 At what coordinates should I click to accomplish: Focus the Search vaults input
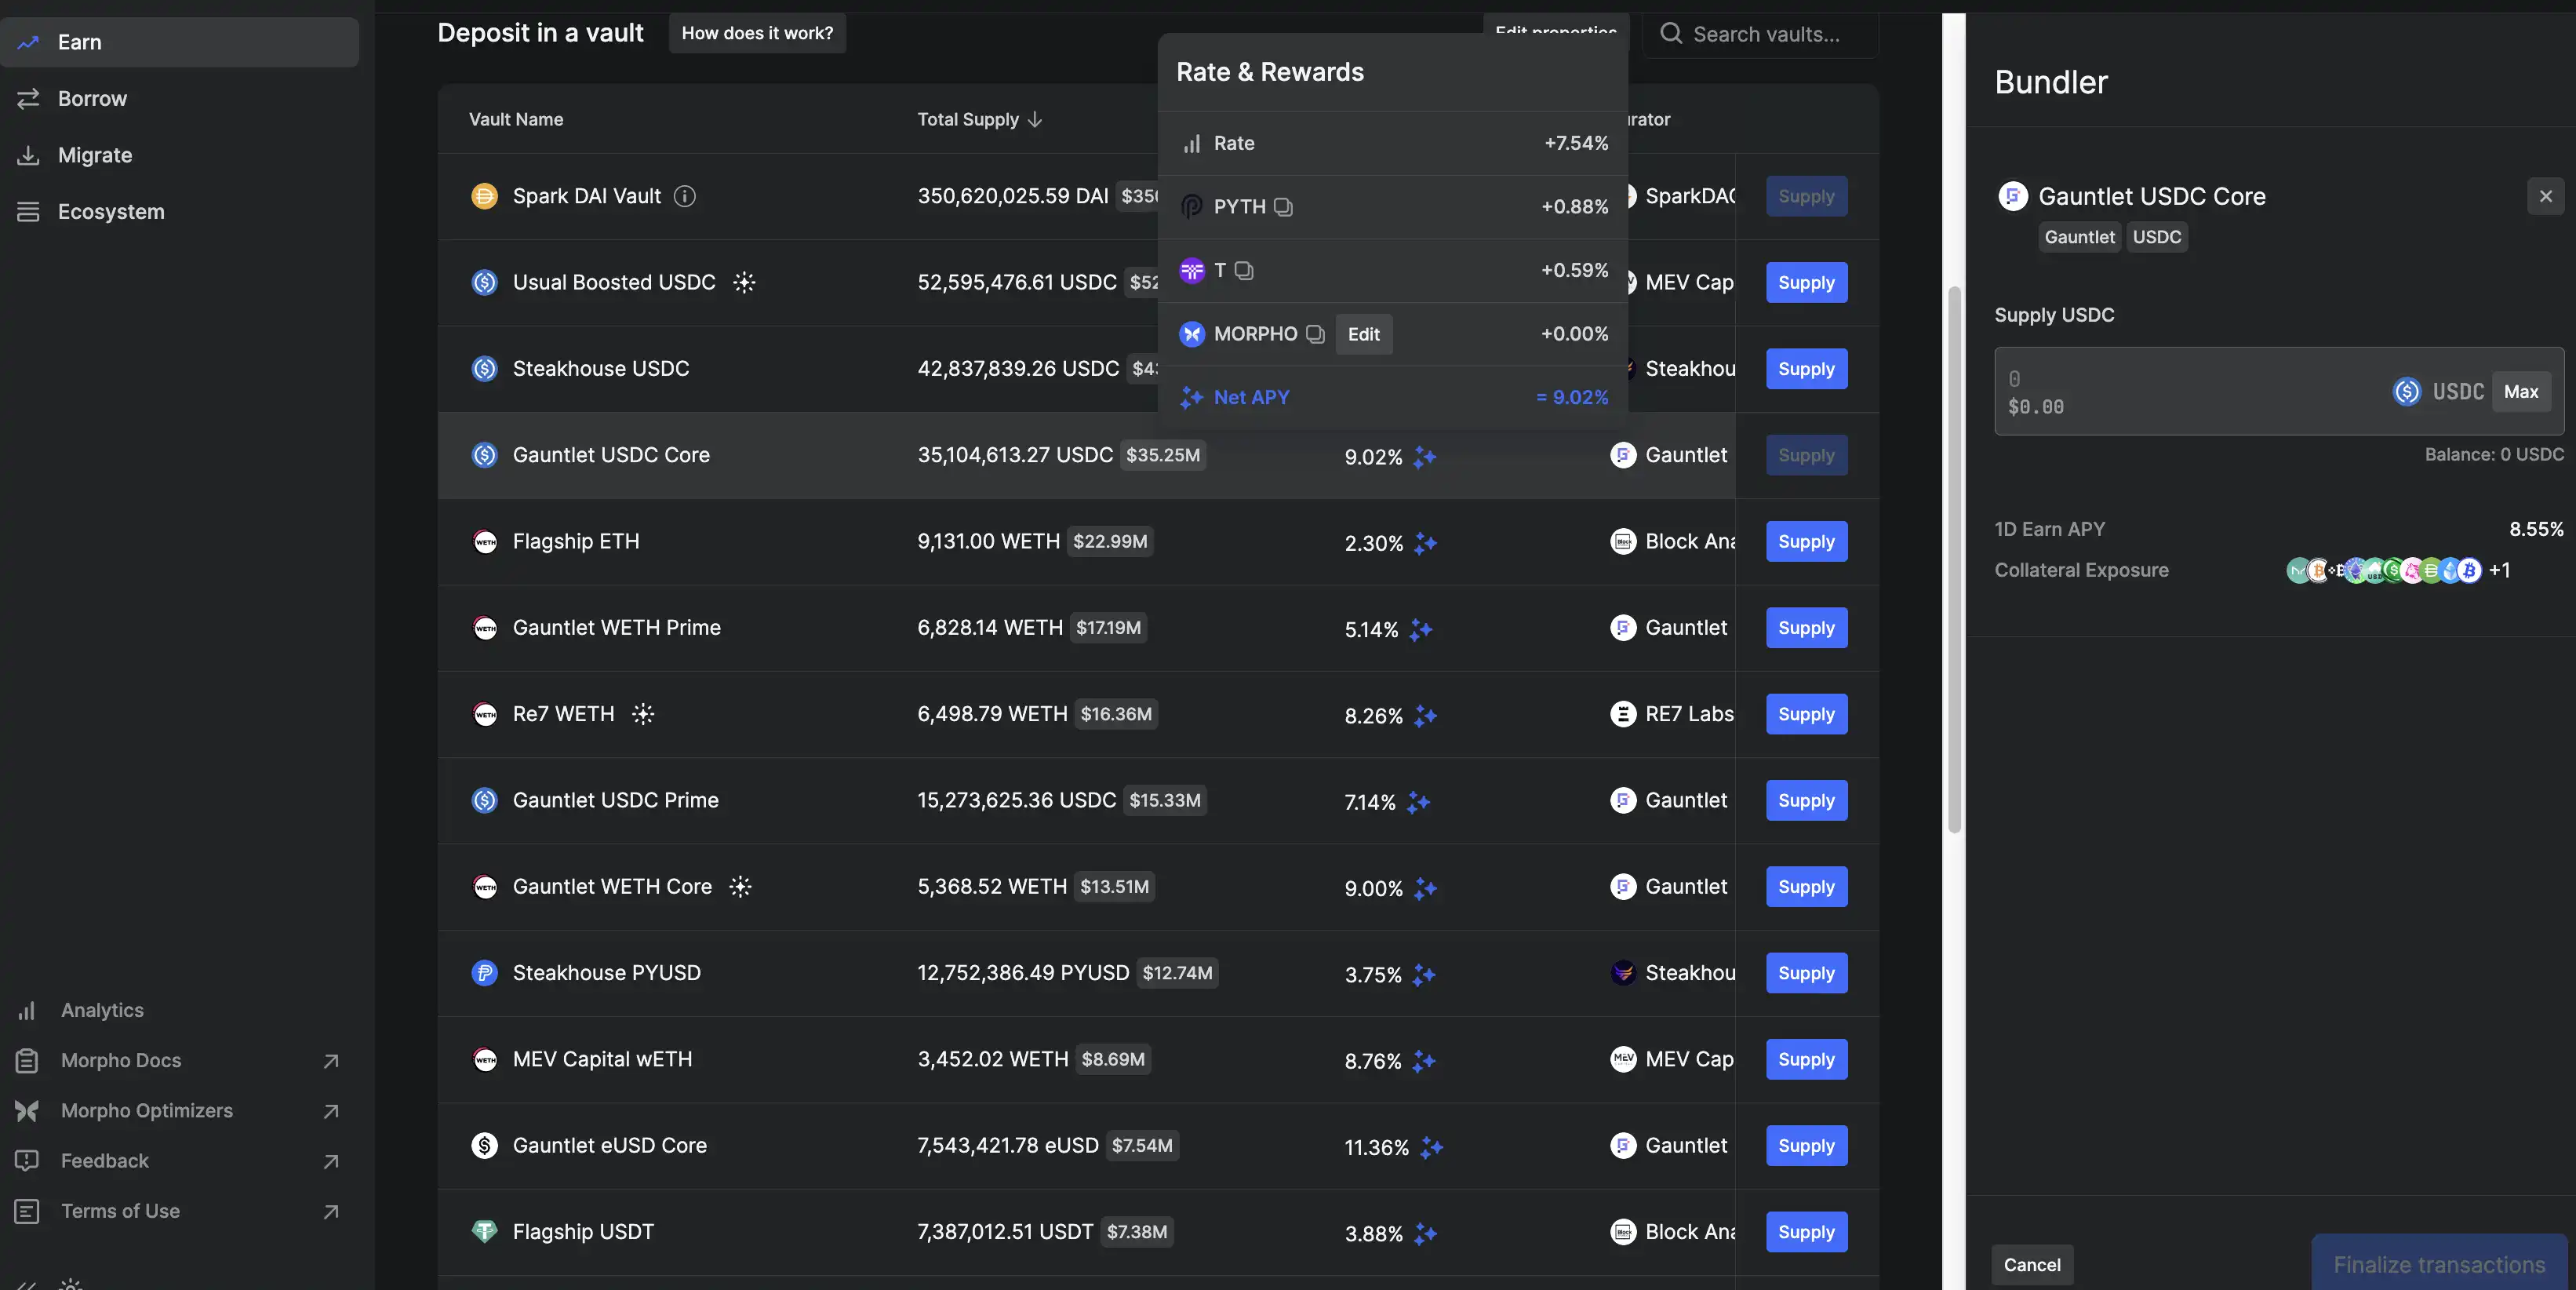(1766, 34)
